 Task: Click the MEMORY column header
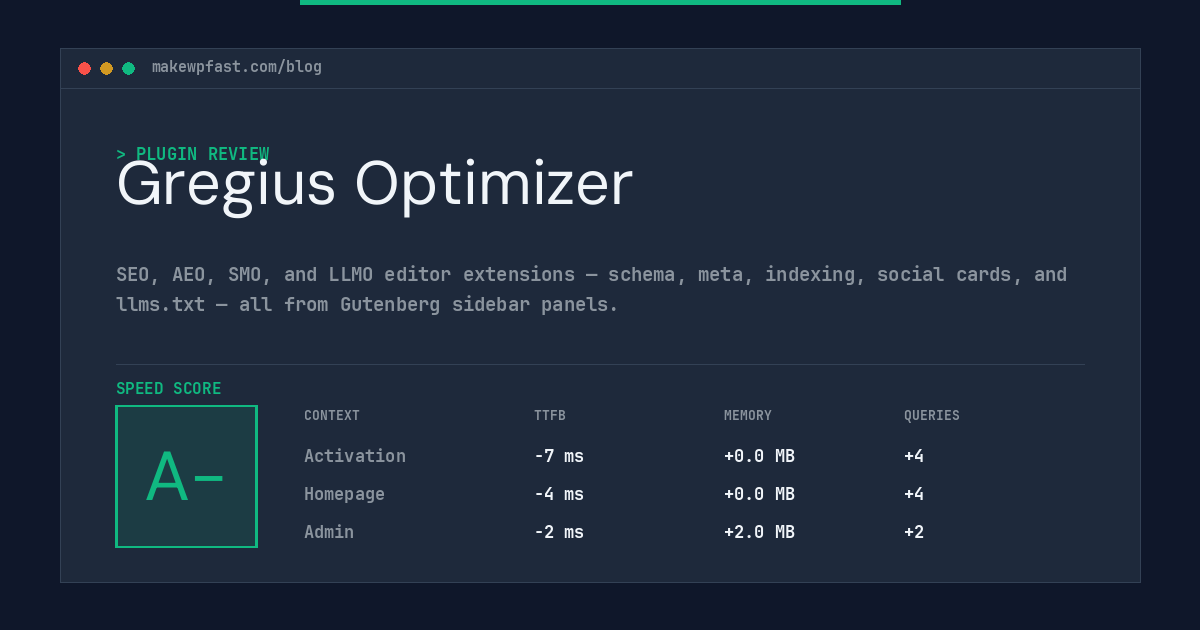pyautogui.click(x=748, y=416)
